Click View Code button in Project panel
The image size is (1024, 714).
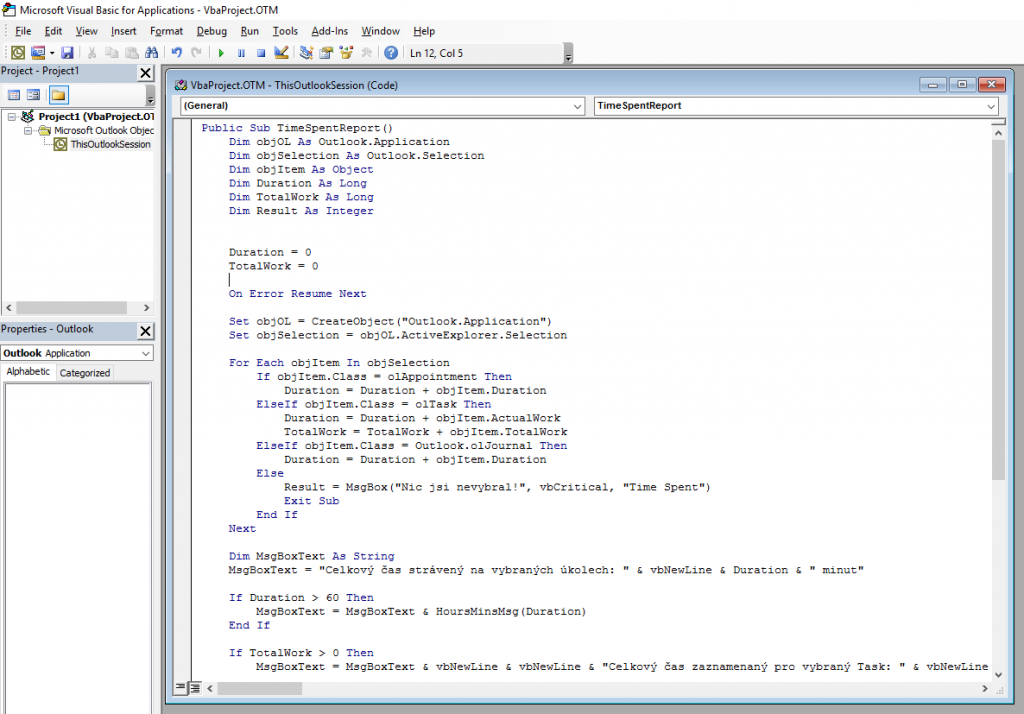click(15, 95)
